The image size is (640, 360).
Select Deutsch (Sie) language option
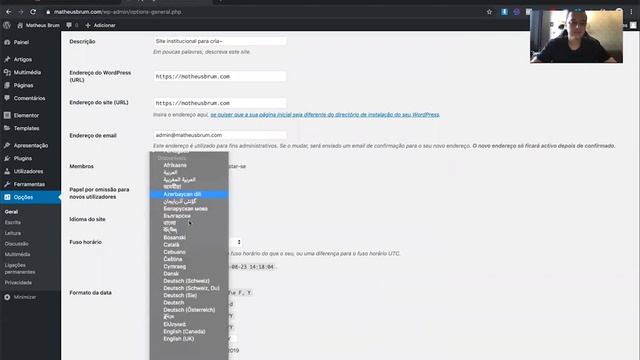180,296
